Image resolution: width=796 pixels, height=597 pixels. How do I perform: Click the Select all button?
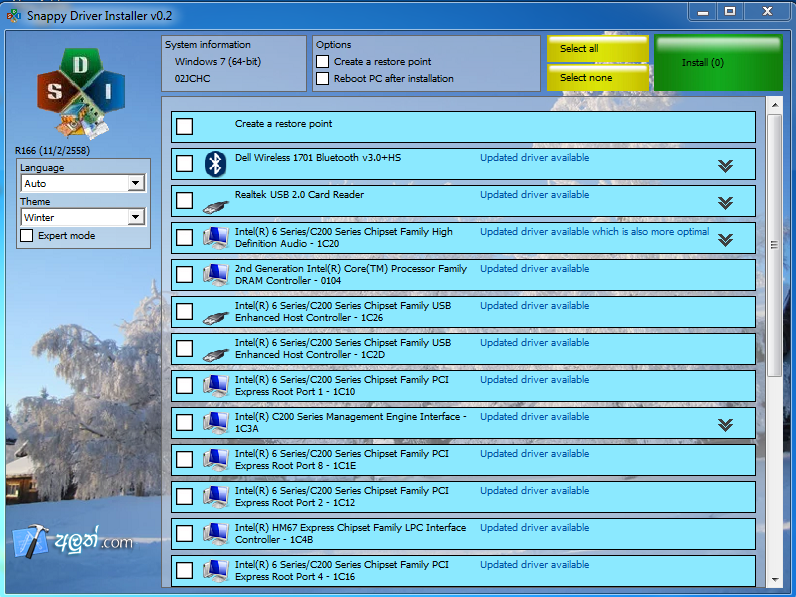pyautogui.click(x=598, y=49)
